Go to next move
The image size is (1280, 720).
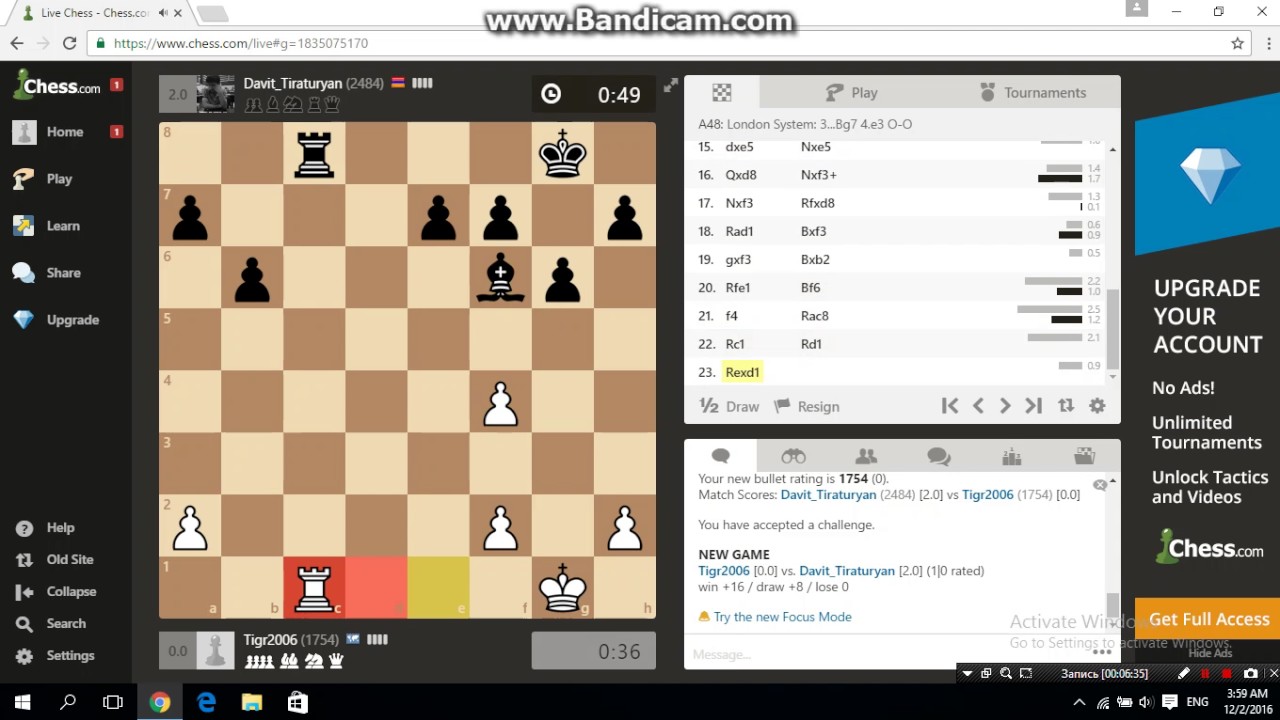coord(1005,405)
